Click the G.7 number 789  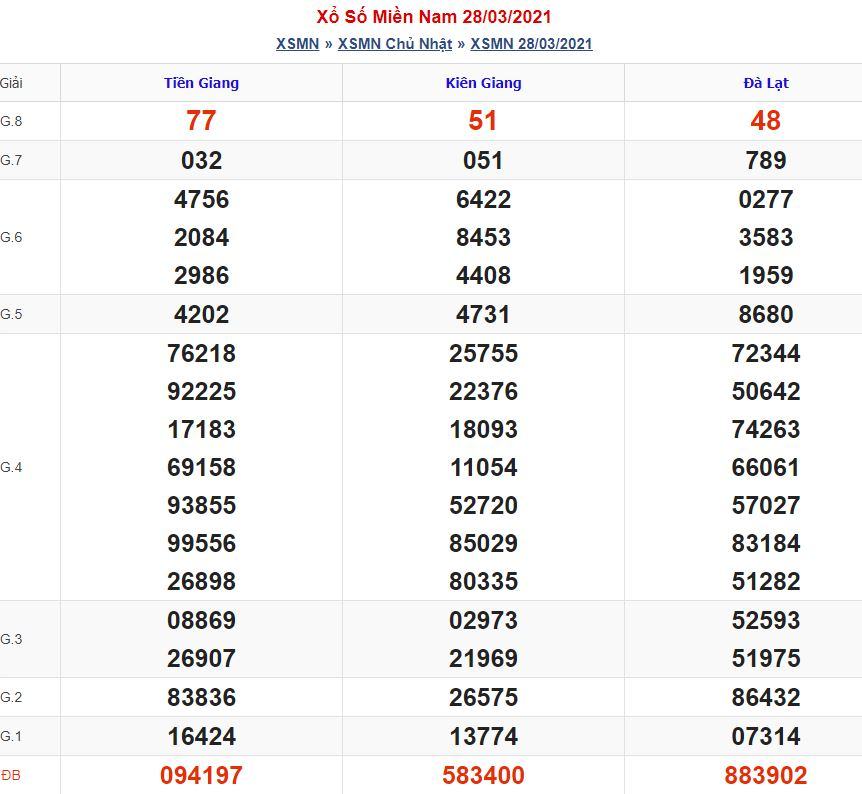(766, 161)
